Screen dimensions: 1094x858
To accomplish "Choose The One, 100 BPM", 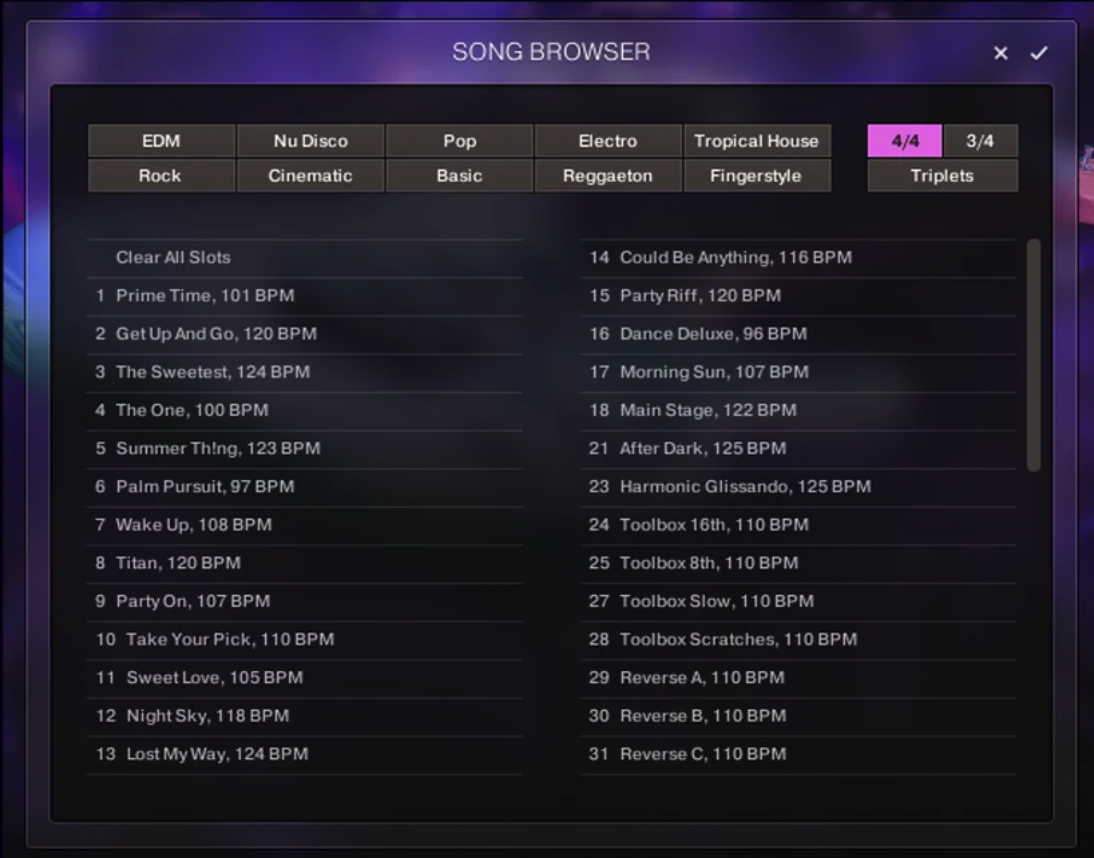I will [x=305, y=410].
